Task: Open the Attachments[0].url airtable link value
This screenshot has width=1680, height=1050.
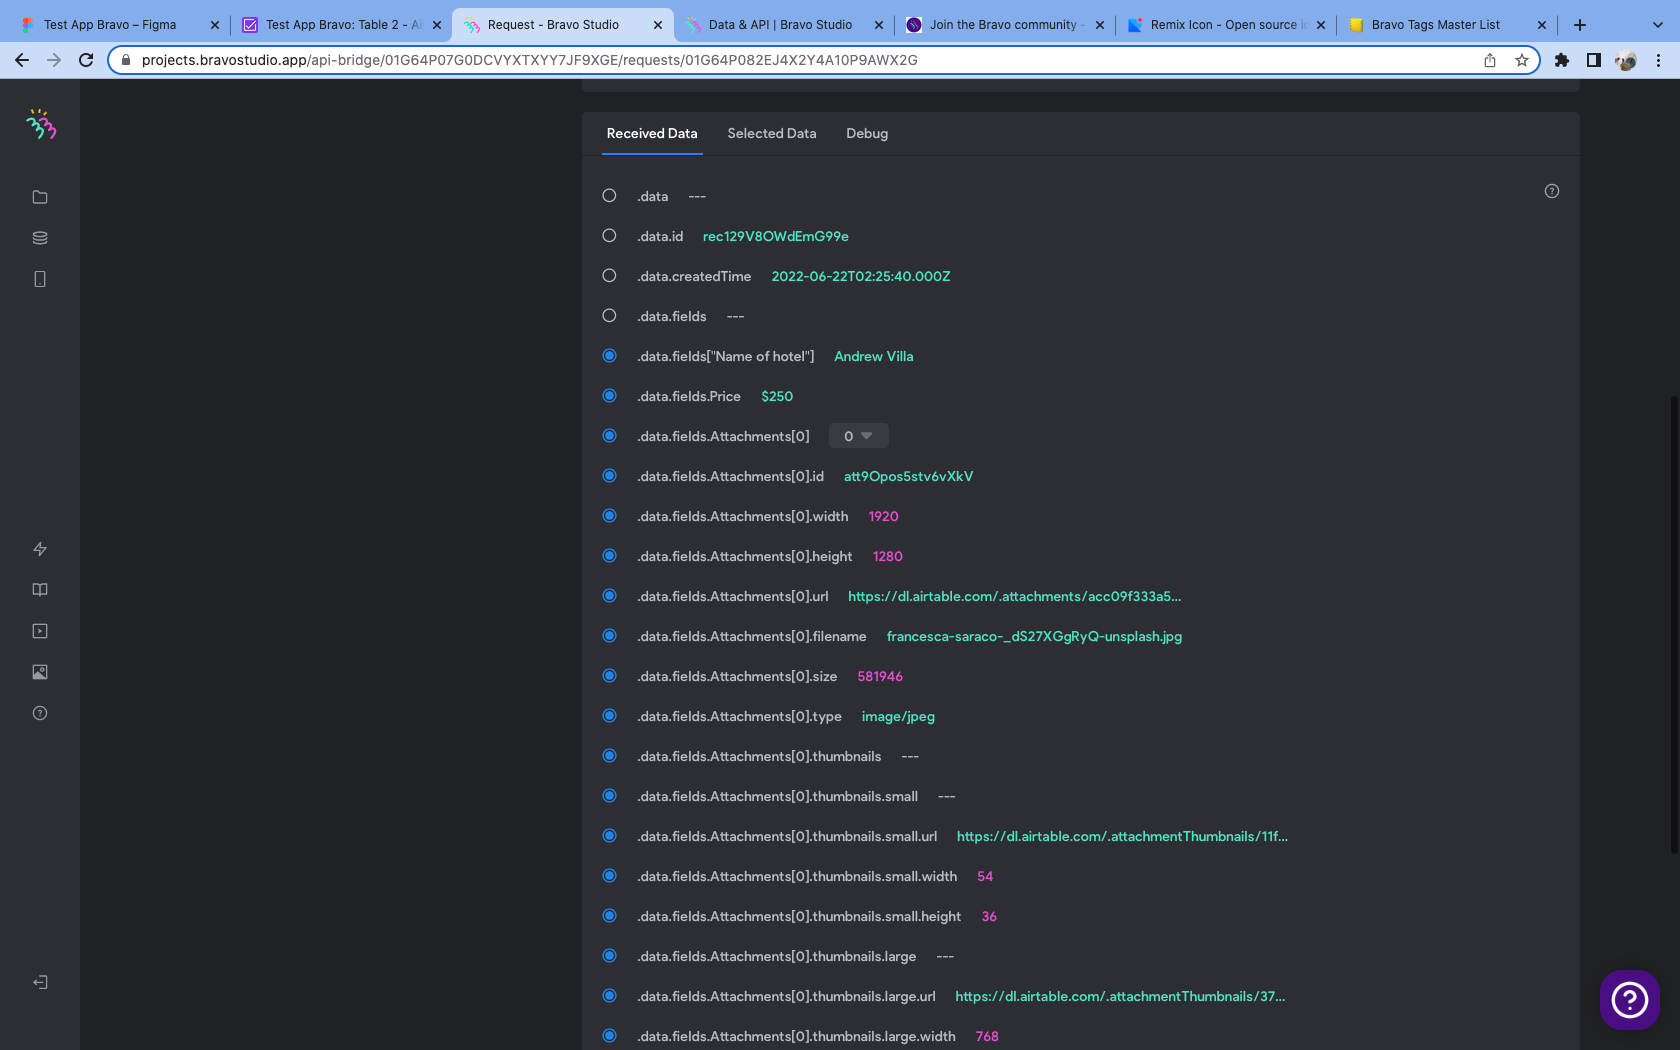Action: (1014, 597)
